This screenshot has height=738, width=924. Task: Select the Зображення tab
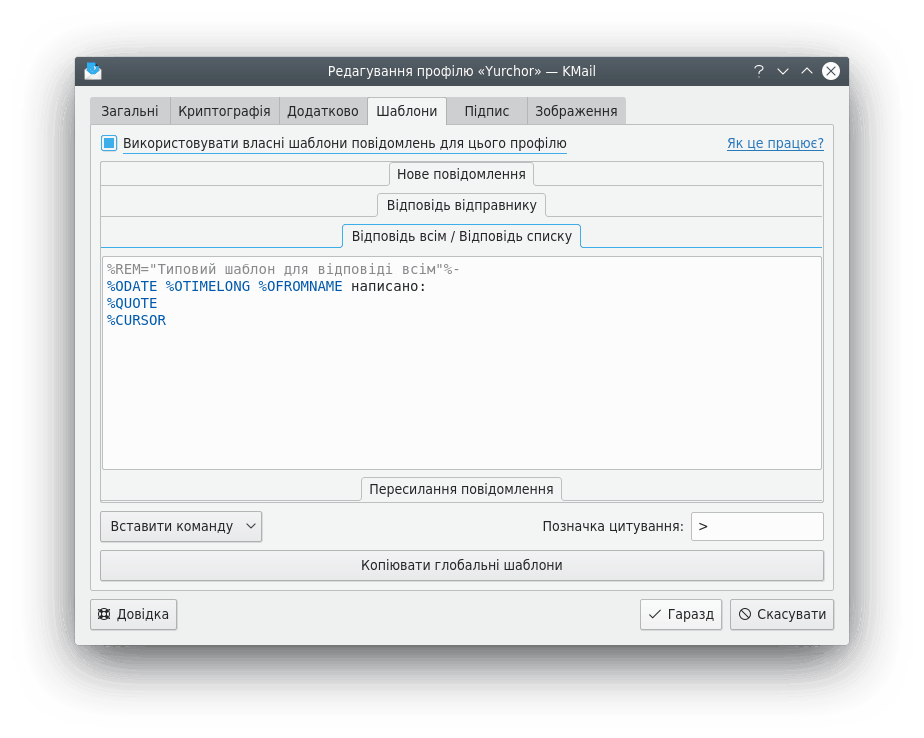coord(576,110)
